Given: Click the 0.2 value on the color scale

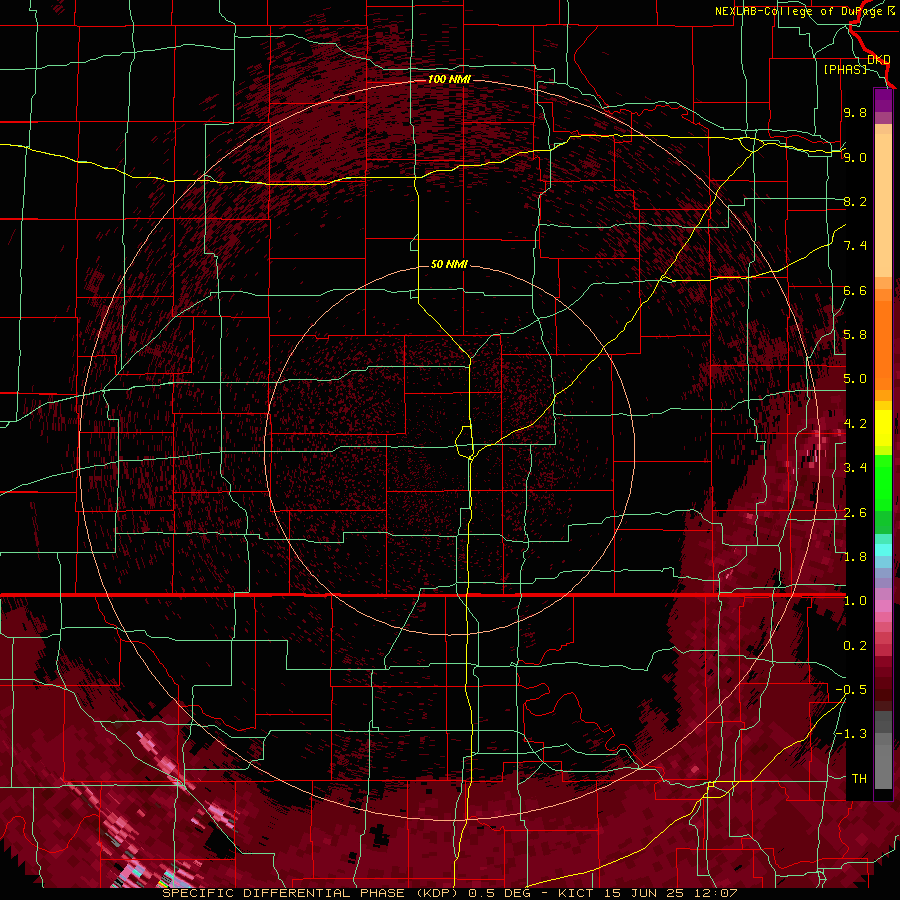Looking at the screenshot, I should point(855,646).
